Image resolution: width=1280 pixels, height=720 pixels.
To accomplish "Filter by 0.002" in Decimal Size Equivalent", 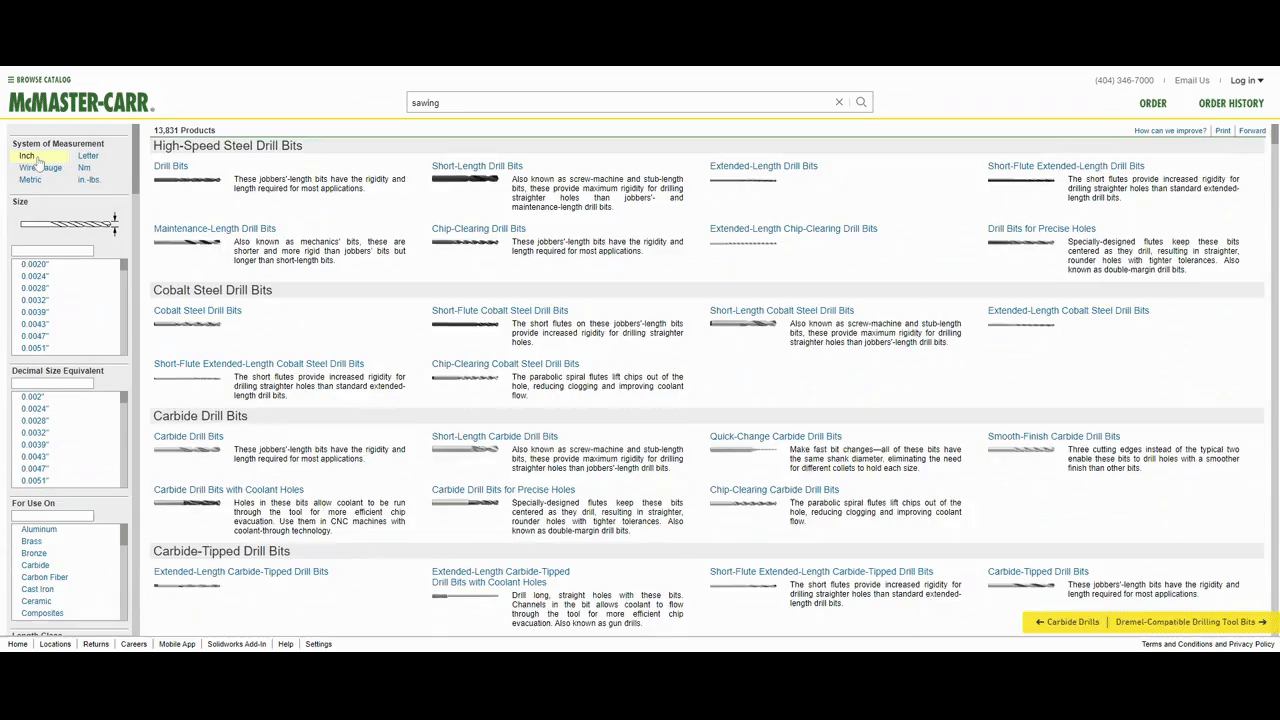I will [x=33, y=397].
